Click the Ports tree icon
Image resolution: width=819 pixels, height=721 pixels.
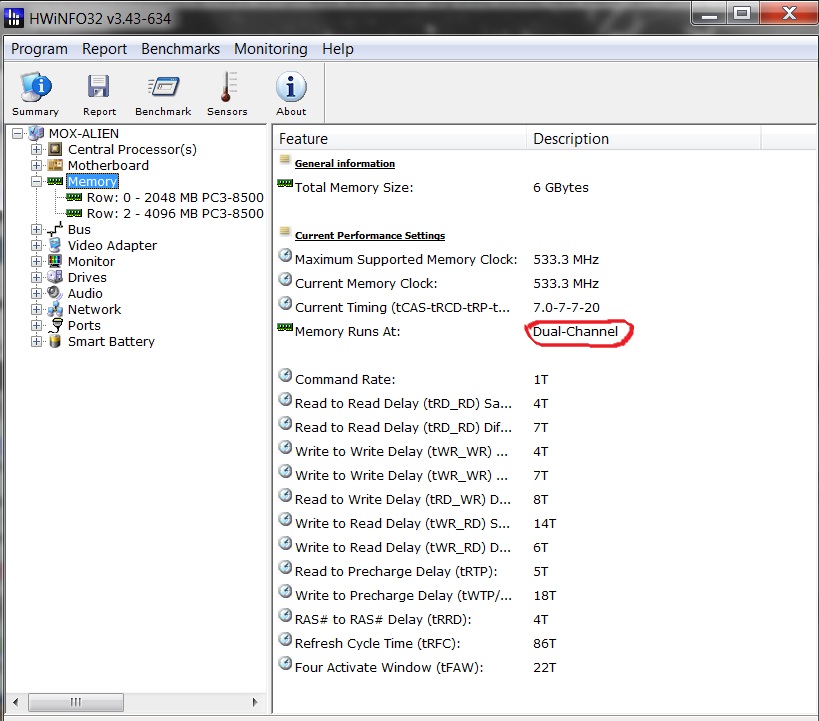click(x=55, y=325)
